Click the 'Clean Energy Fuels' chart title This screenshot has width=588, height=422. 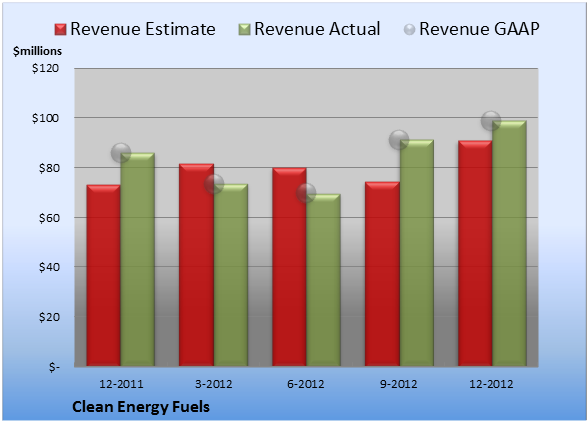pos(141,407)
